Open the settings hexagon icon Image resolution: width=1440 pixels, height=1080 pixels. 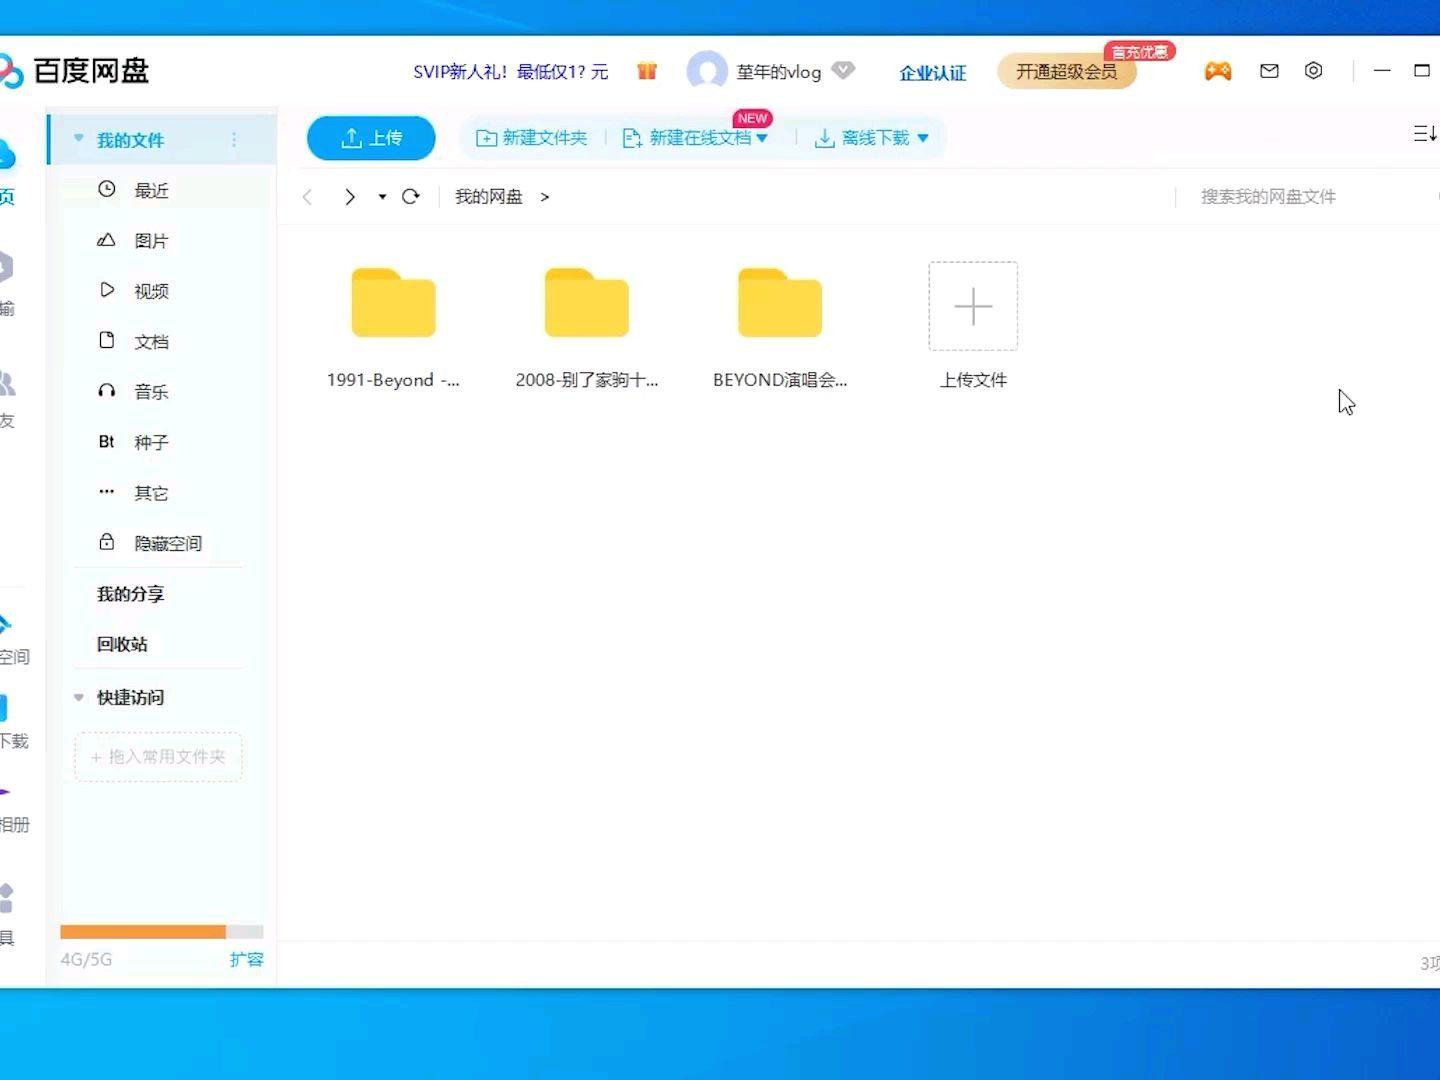coord(1314,71)
